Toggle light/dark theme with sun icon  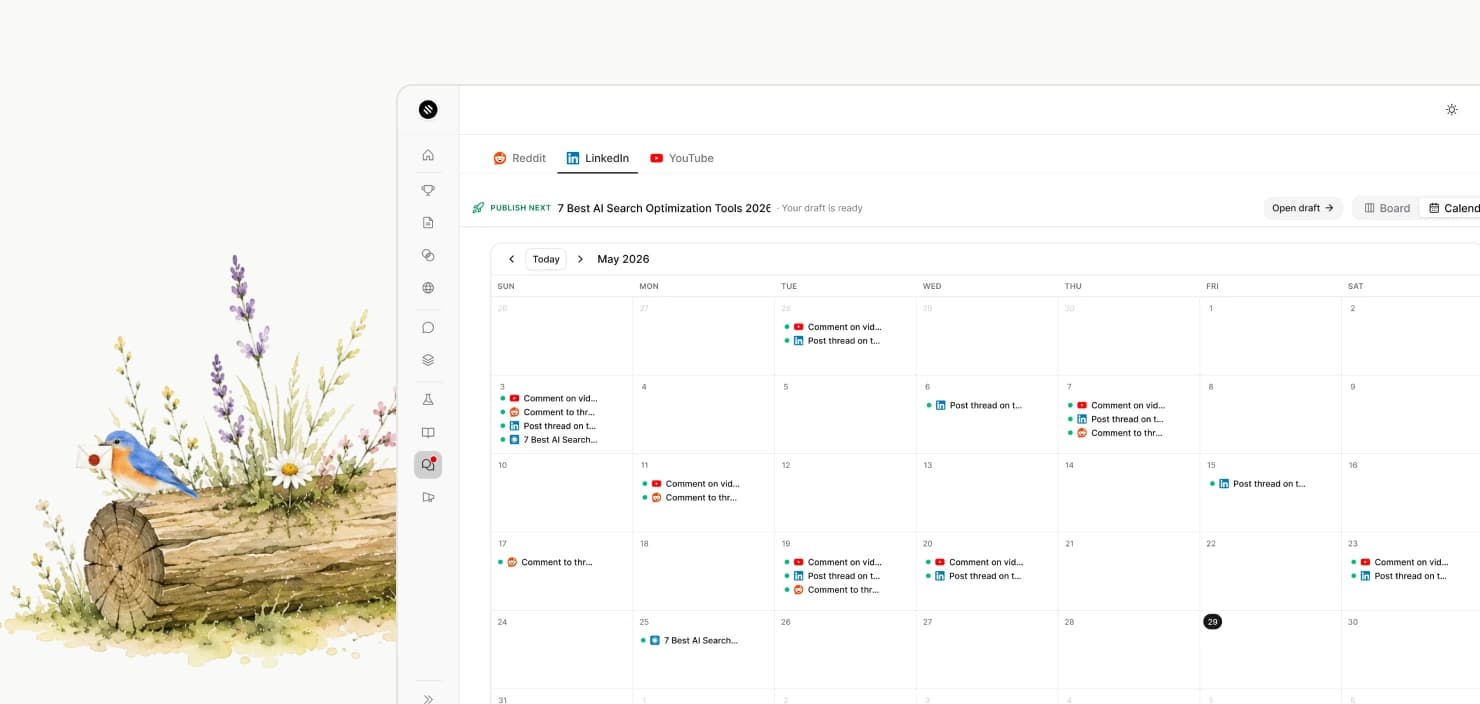tap(1452, 110)
